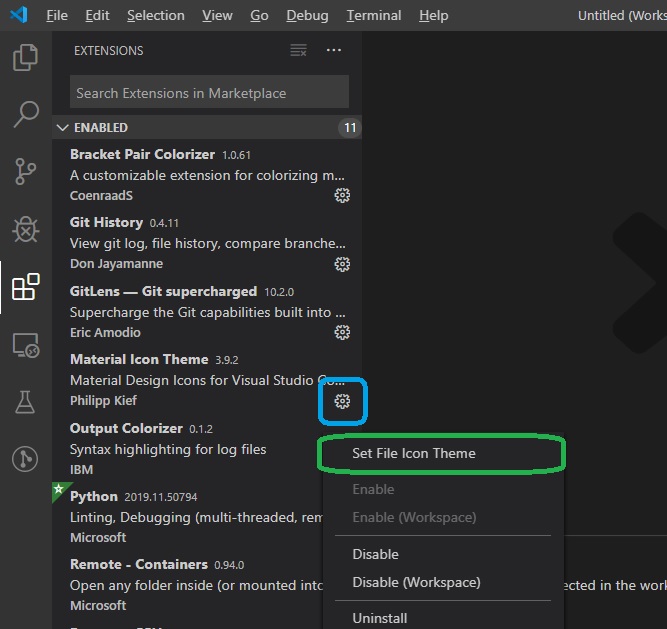Click the CoenraadS publisher name
The height and width of the screenshot is (629, 667).
coord(101,196)
